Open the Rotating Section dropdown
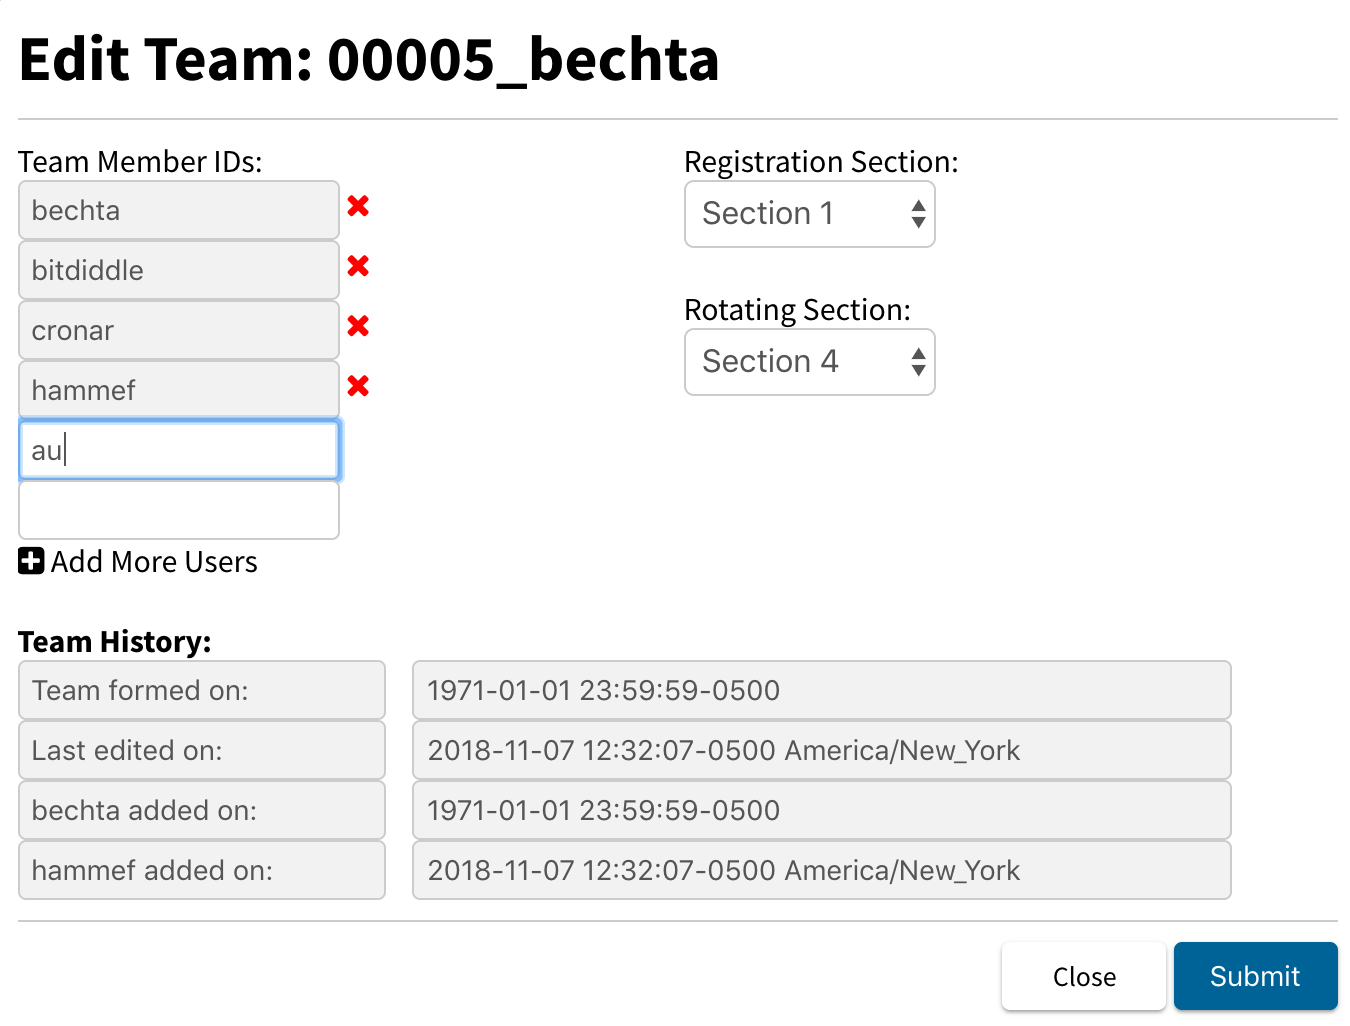Image resolution: width=1350 pixels, height=1026 pixels. (809, 362)
